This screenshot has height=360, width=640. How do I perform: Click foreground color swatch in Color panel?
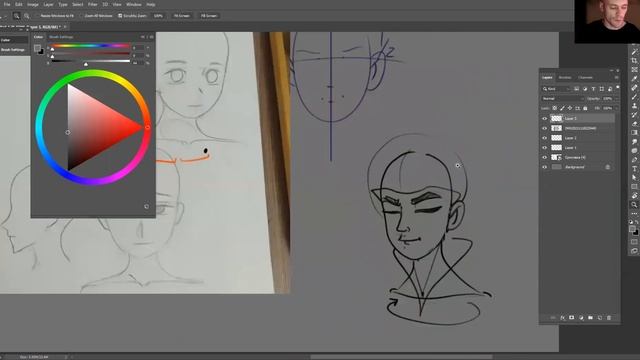(x=37, y=48)
